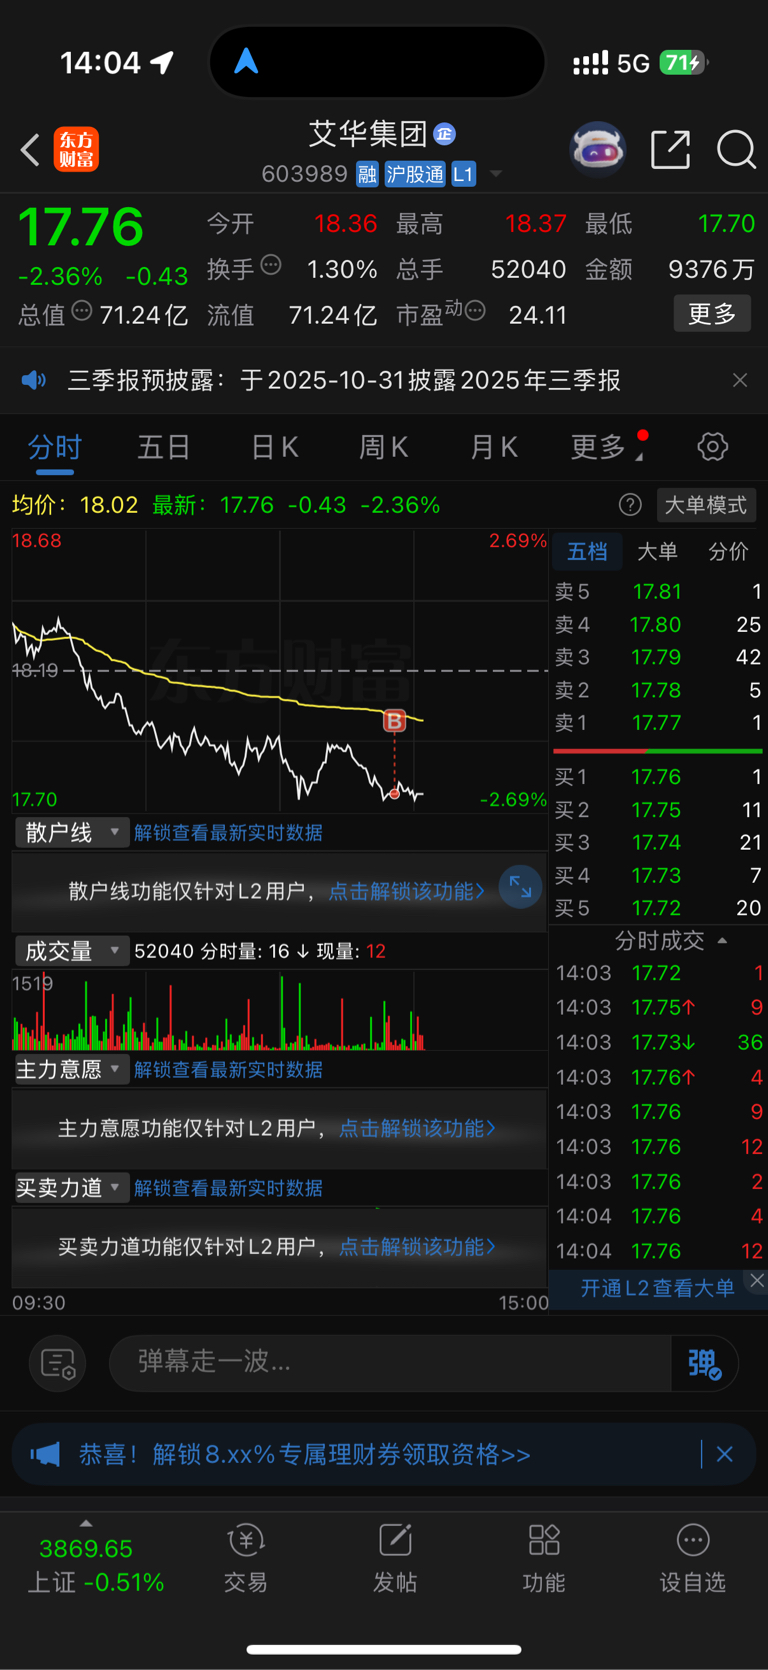This screenshot has width=768, height=1670.
Task: Toggle the 弹 bullet comments switch
Action: click(x=704, y=1363)
